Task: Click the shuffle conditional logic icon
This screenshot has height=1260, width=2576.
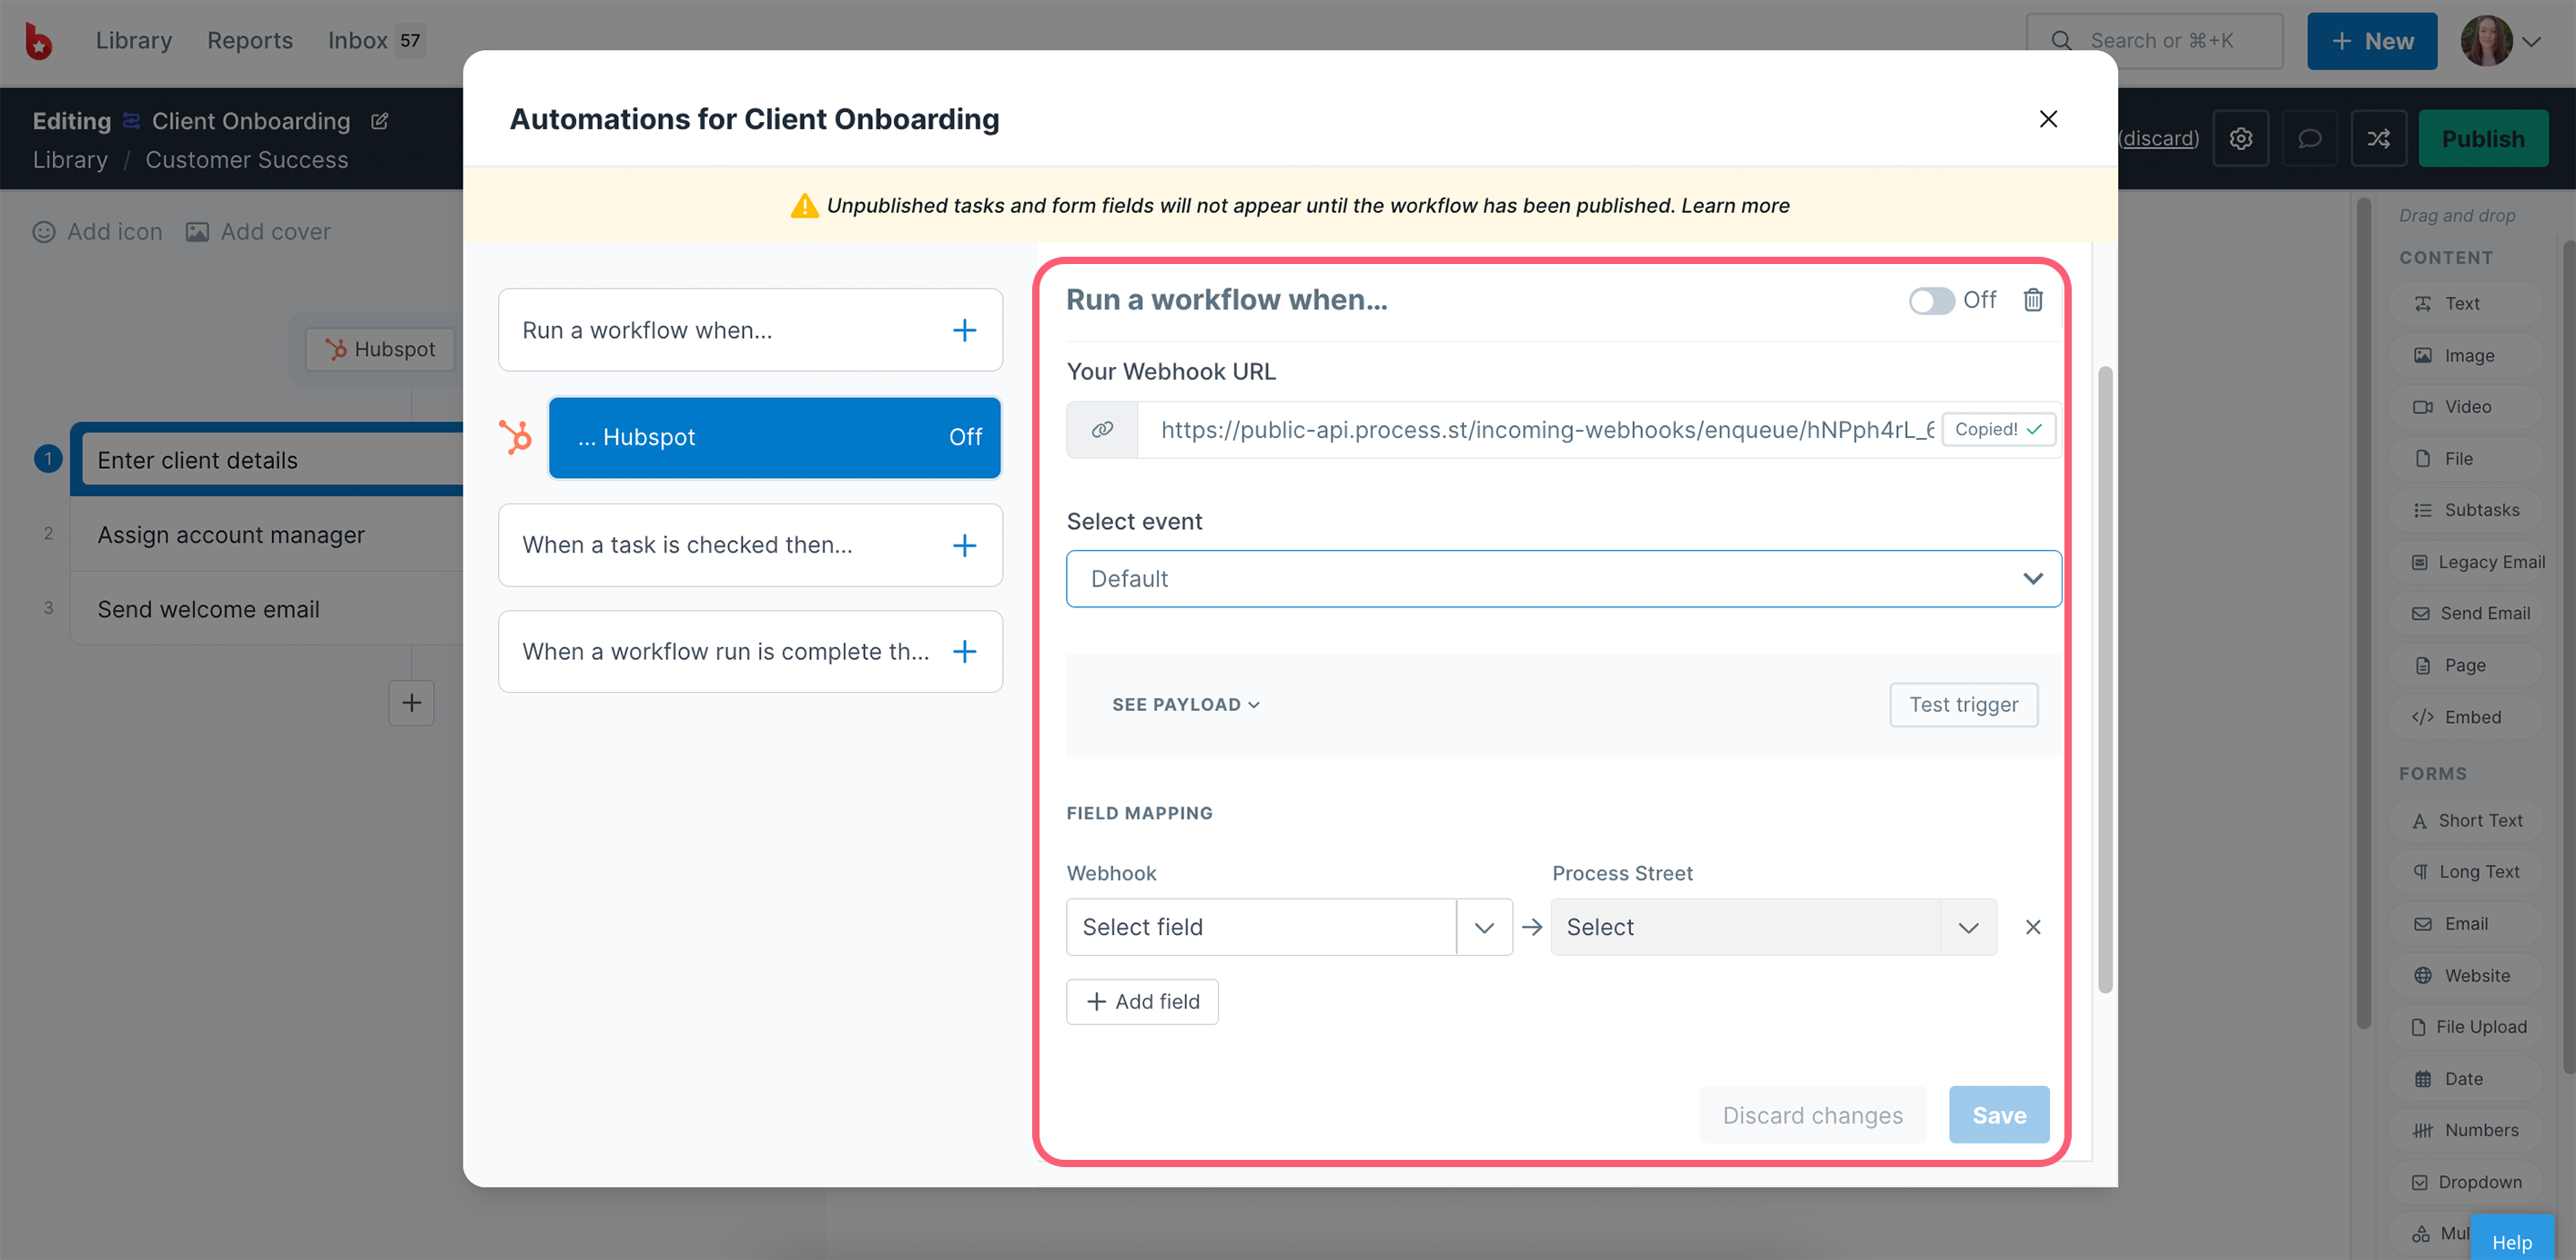Action: pyautogui.click(x=2378, y=138)
